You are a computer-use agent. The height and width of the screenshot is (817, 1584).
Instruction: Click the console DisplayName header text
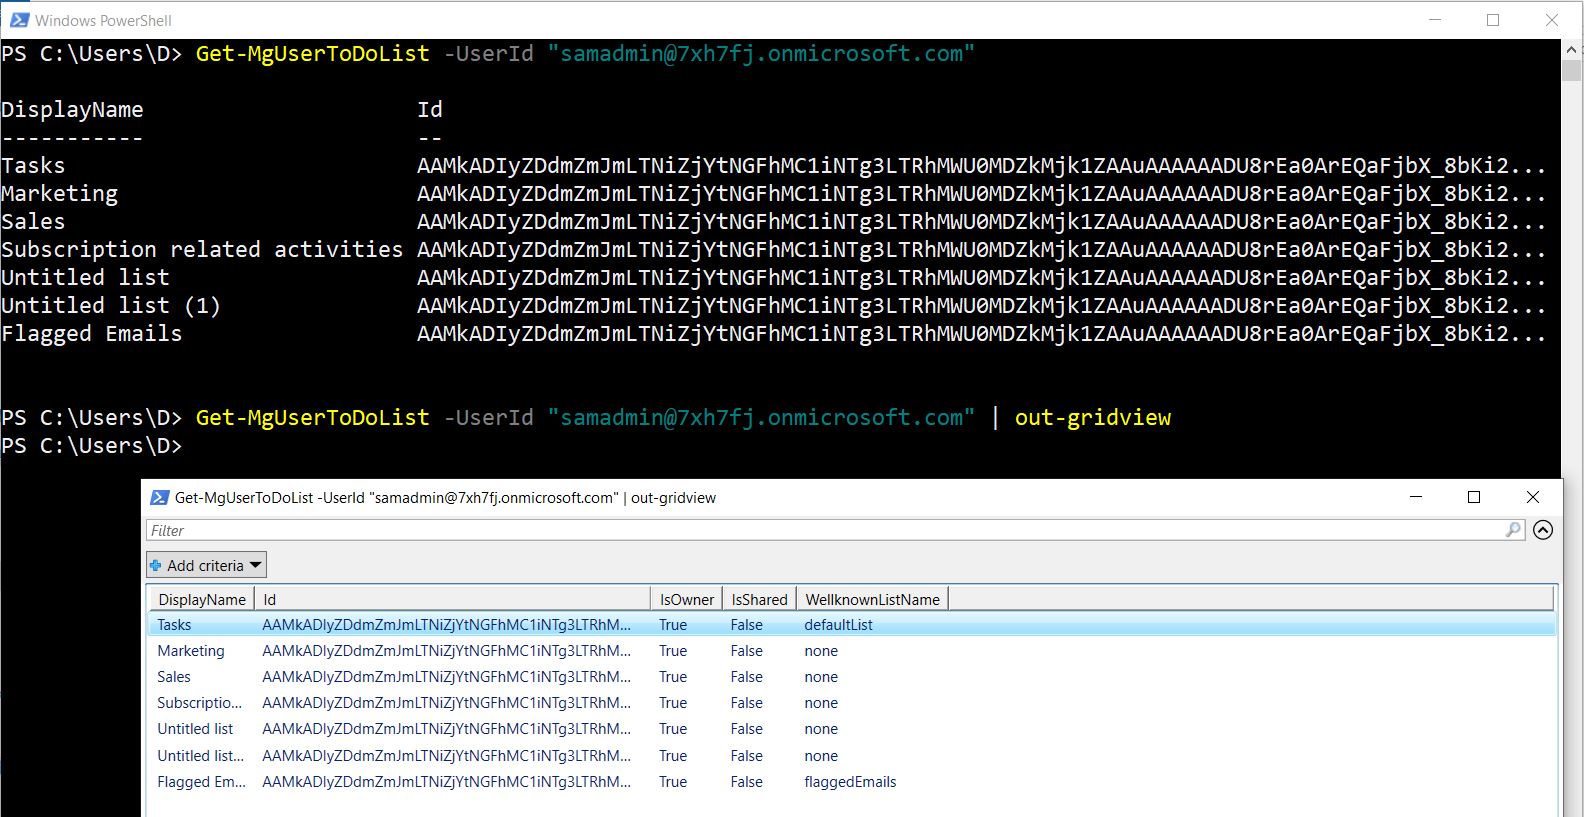pyautogui.click(x=72, y=109)
